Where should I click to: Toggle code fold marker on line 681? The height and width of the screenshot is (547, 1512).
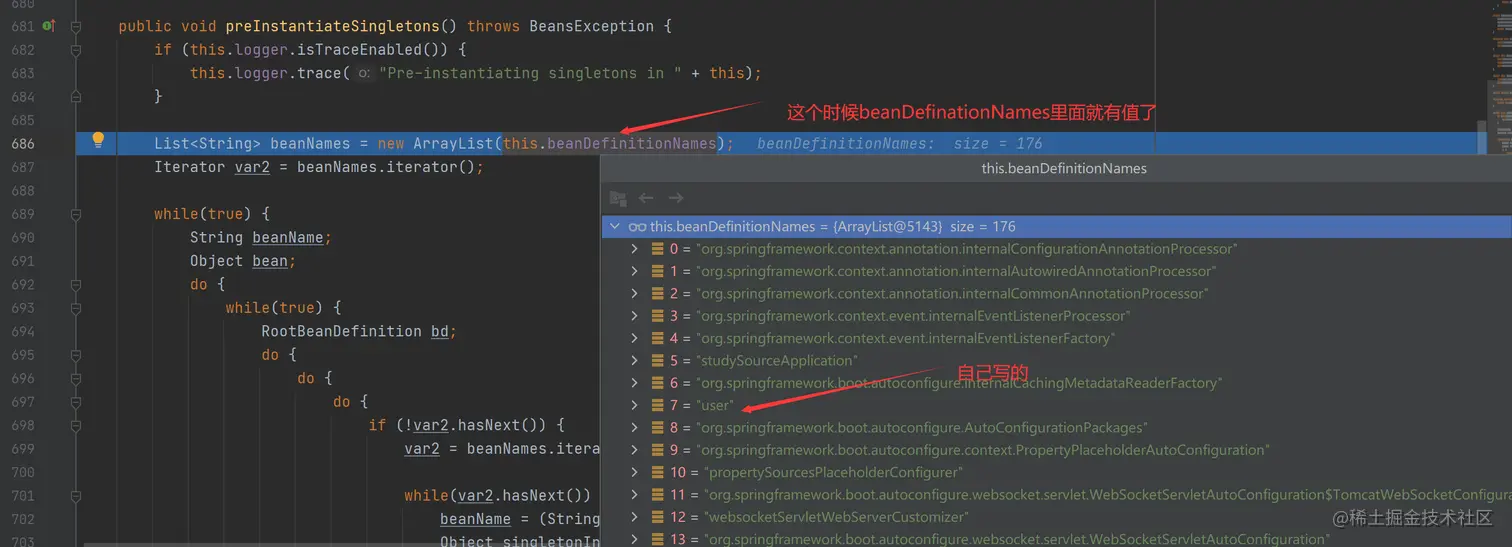click(76, 26)
